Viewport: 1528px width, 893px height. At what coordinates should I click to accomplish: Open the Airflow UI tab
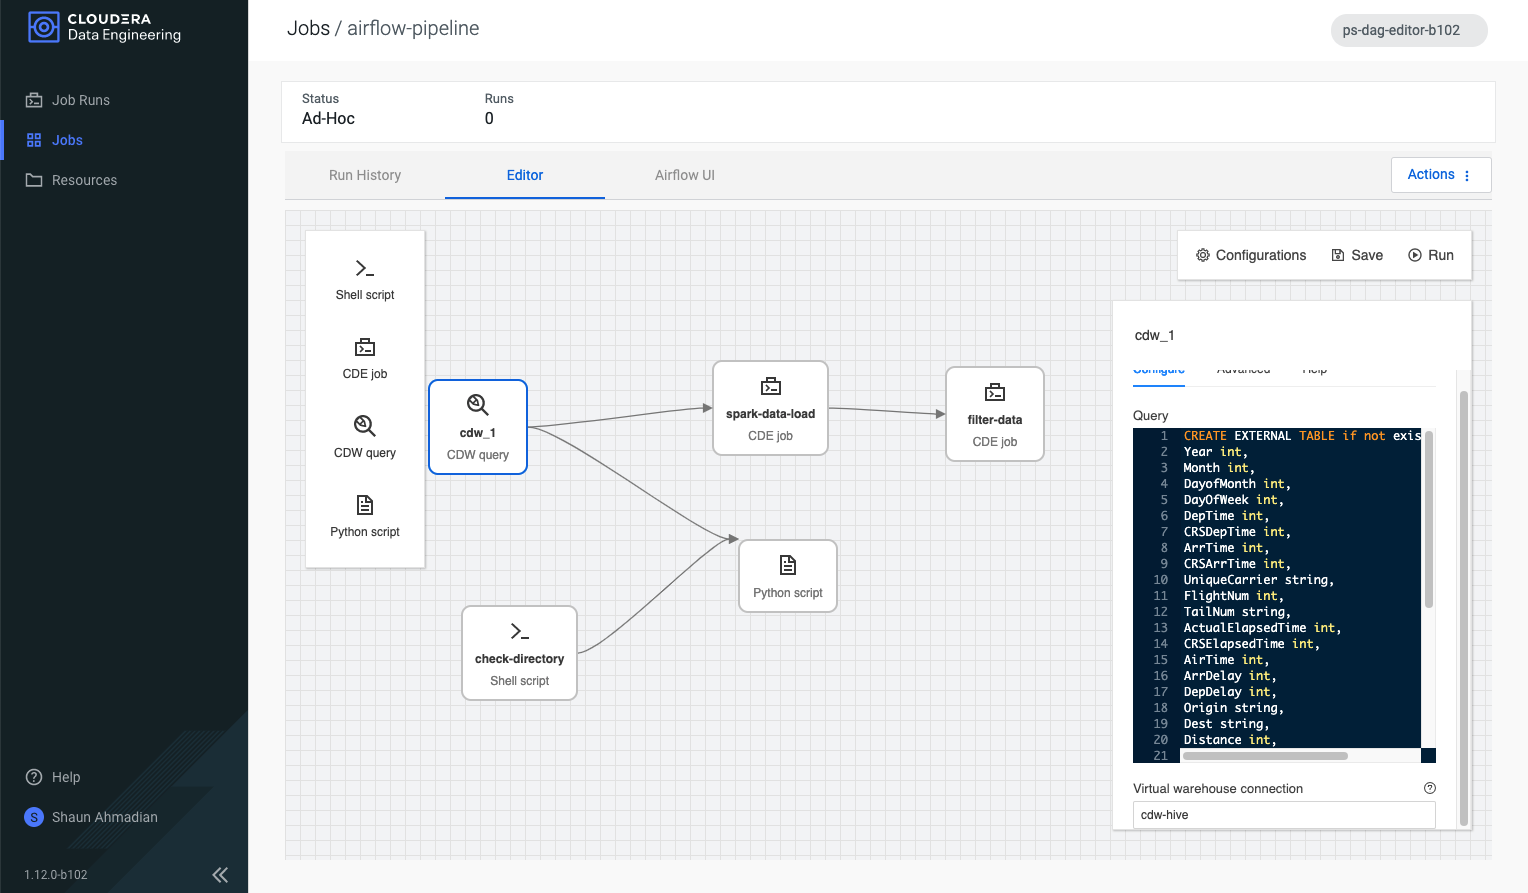(684, 175)
